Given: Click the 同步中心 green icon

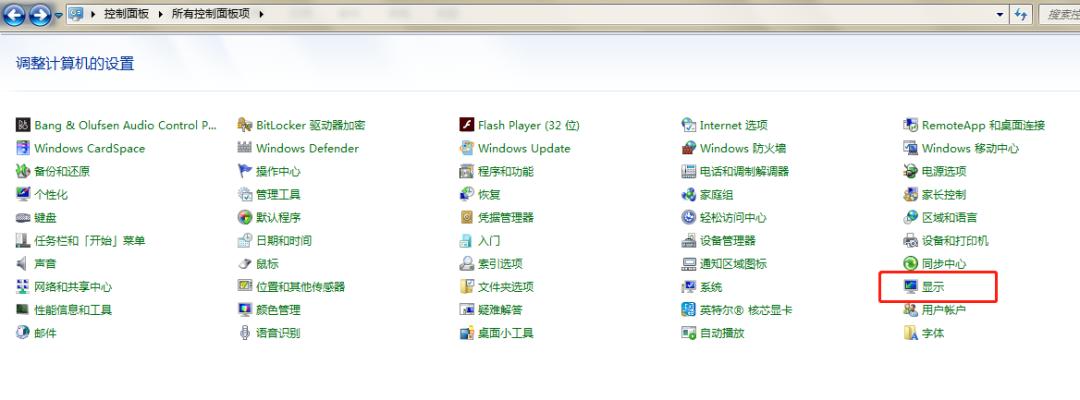Looking at the screenshot, I should click(x=911, y=264).
